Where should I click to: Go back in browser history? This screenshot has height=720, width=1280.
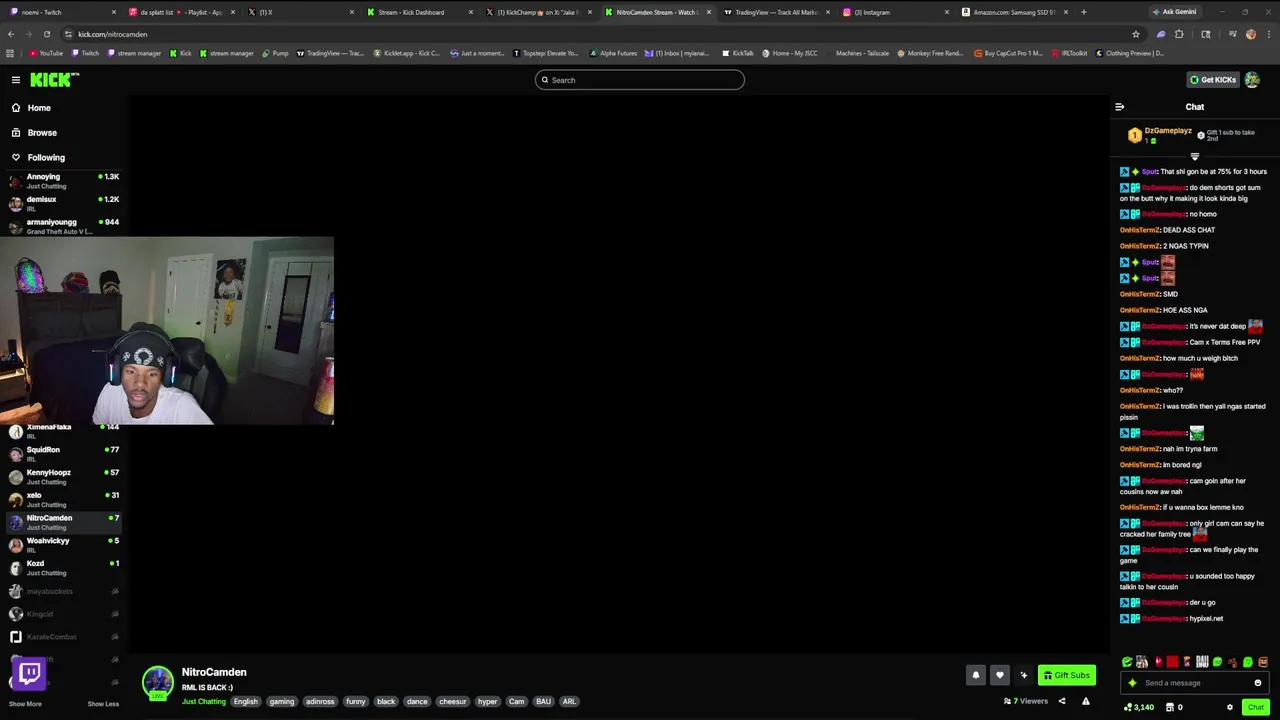click(11, 34)
